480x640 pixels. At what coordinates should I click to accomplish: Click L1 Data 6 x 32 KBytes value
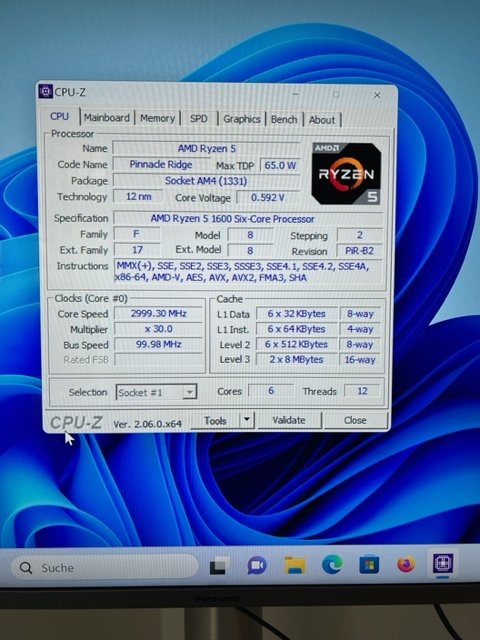pyautogui.click(x=297, y=314)
